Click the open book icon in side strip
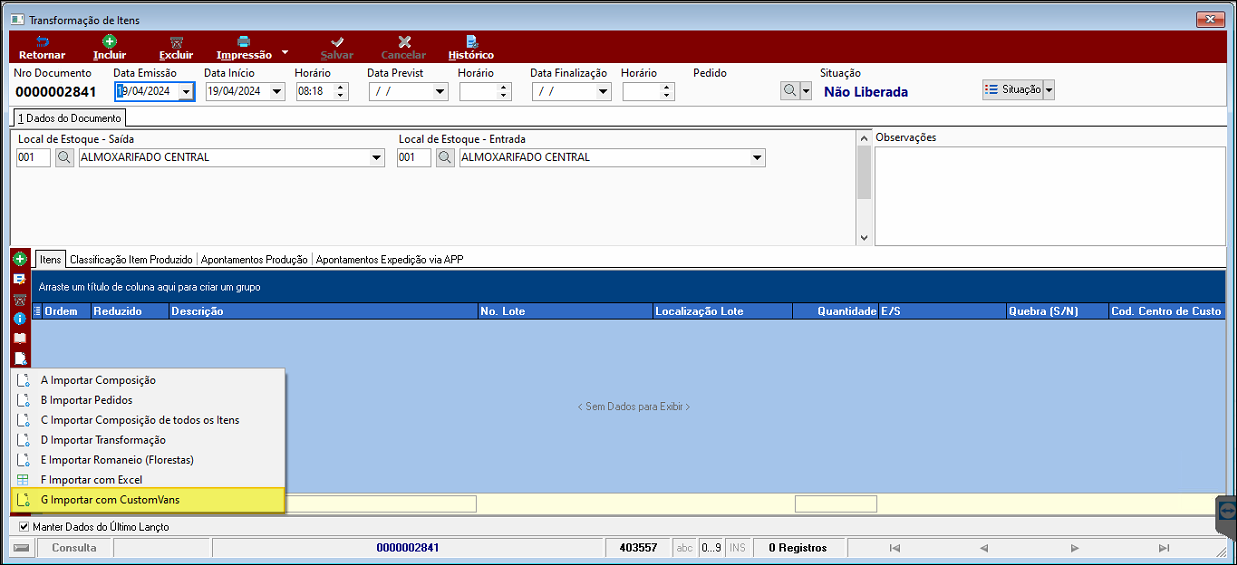1237x565 pixels. point(19,338)
